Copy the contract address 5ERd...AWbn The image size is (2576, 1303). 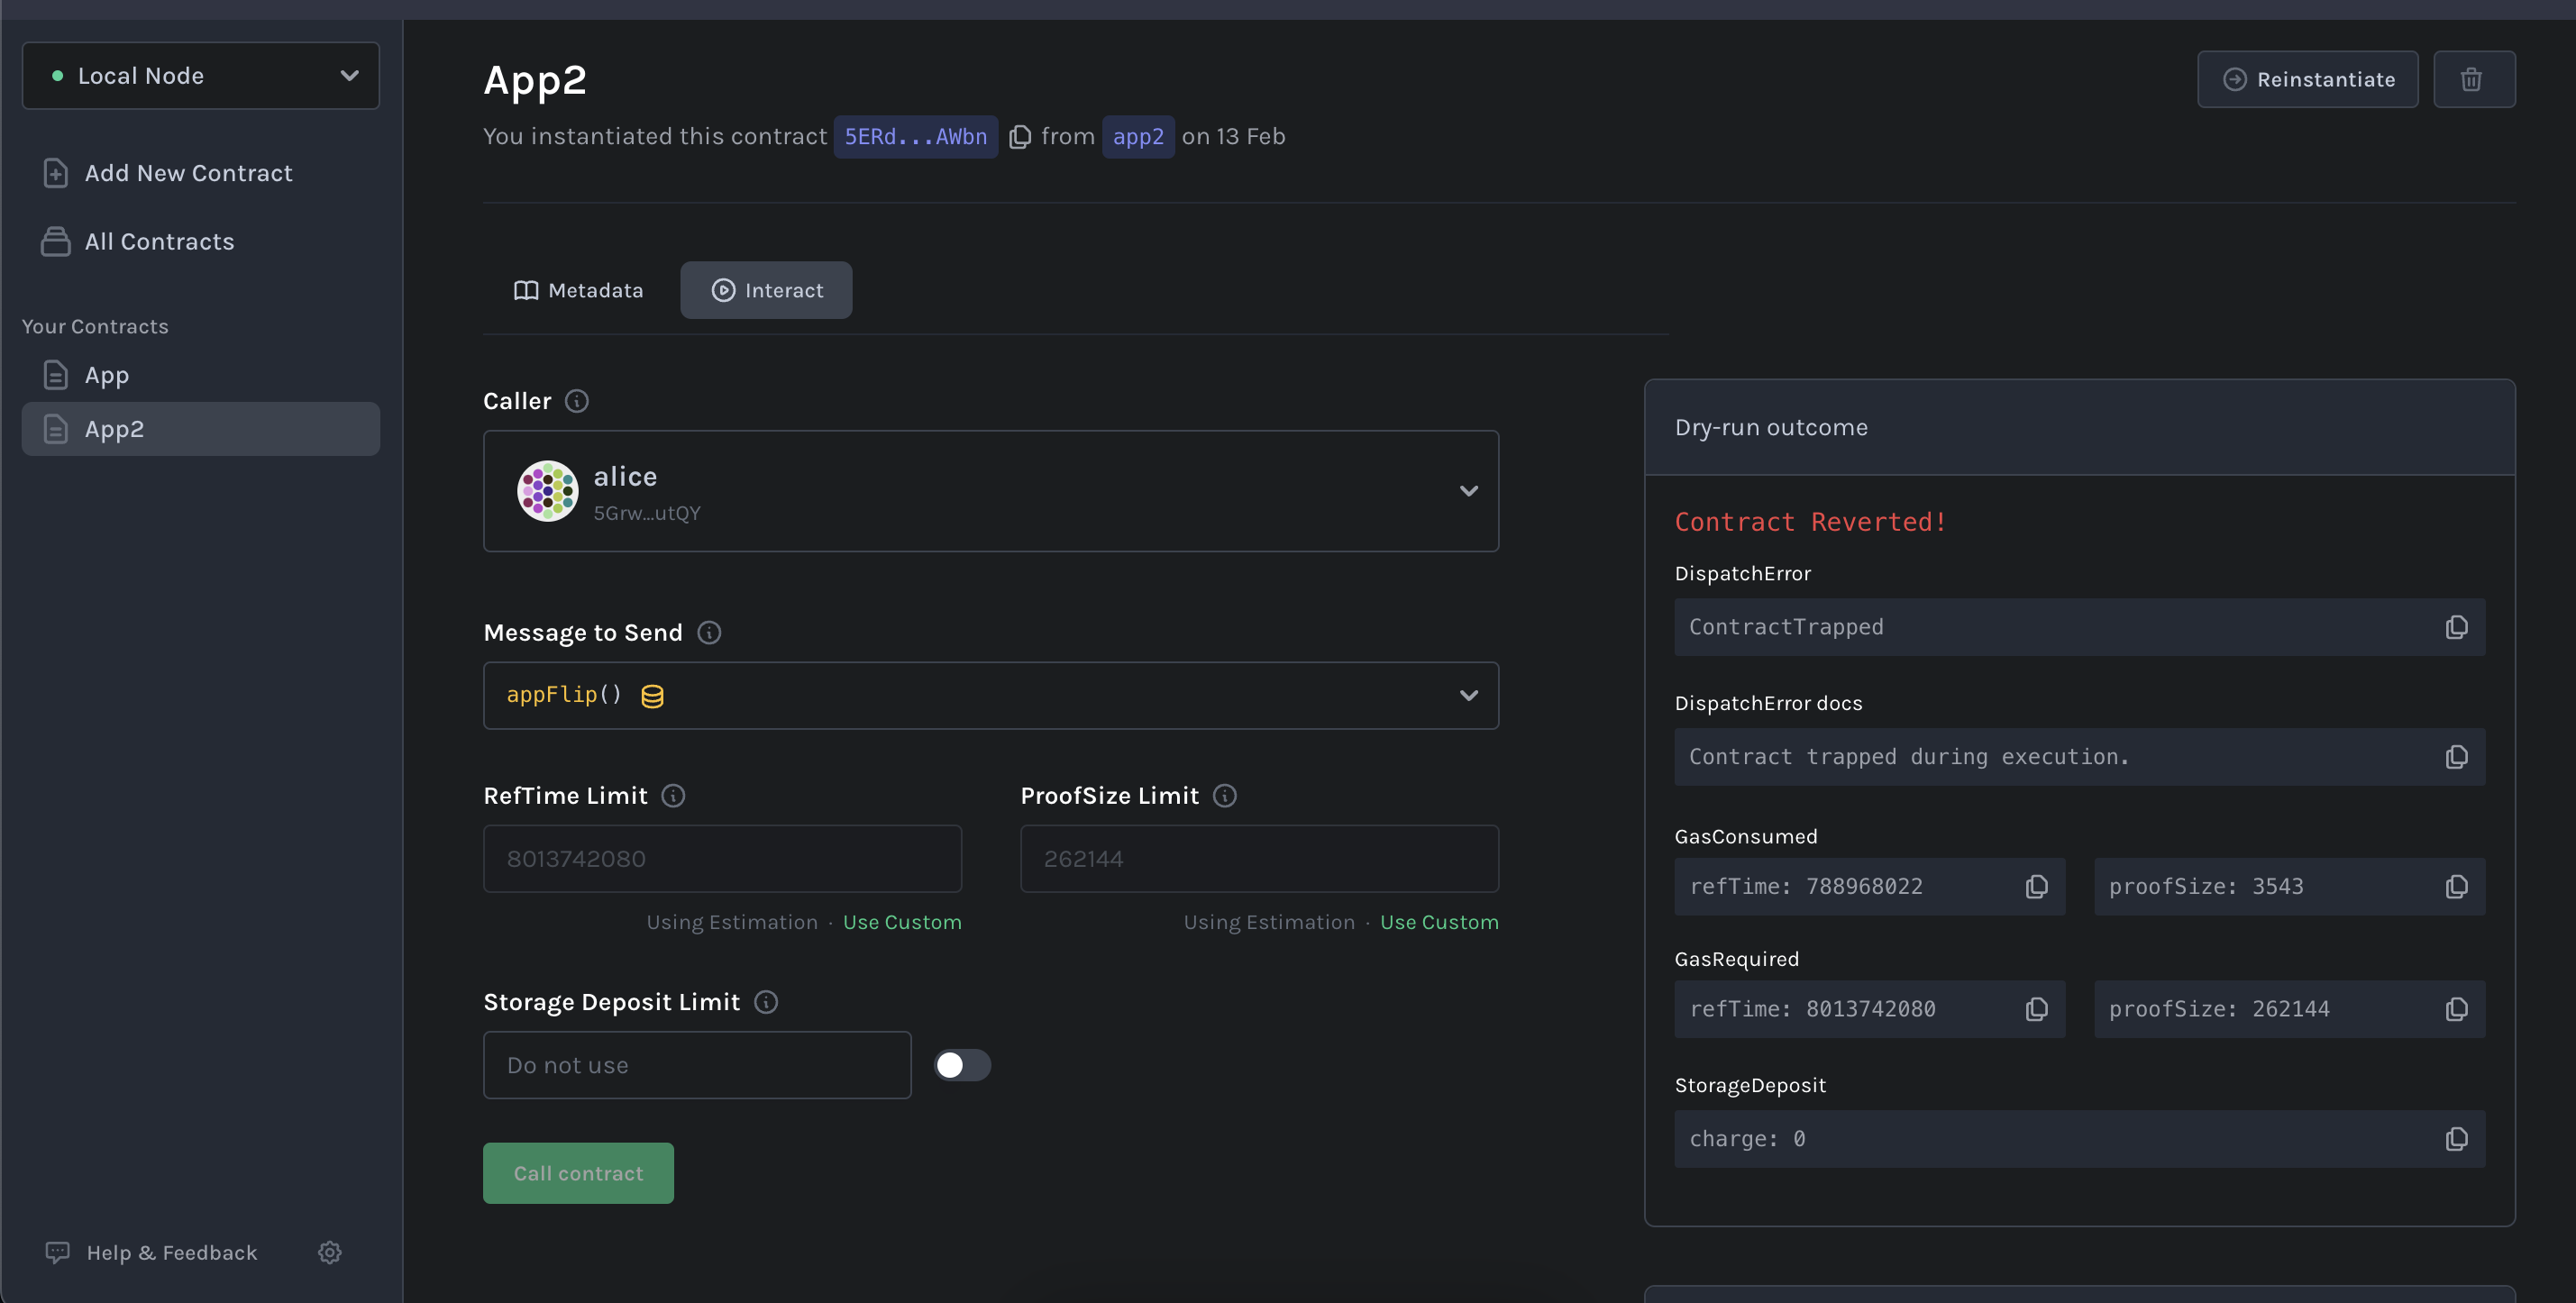point(1019,137)
